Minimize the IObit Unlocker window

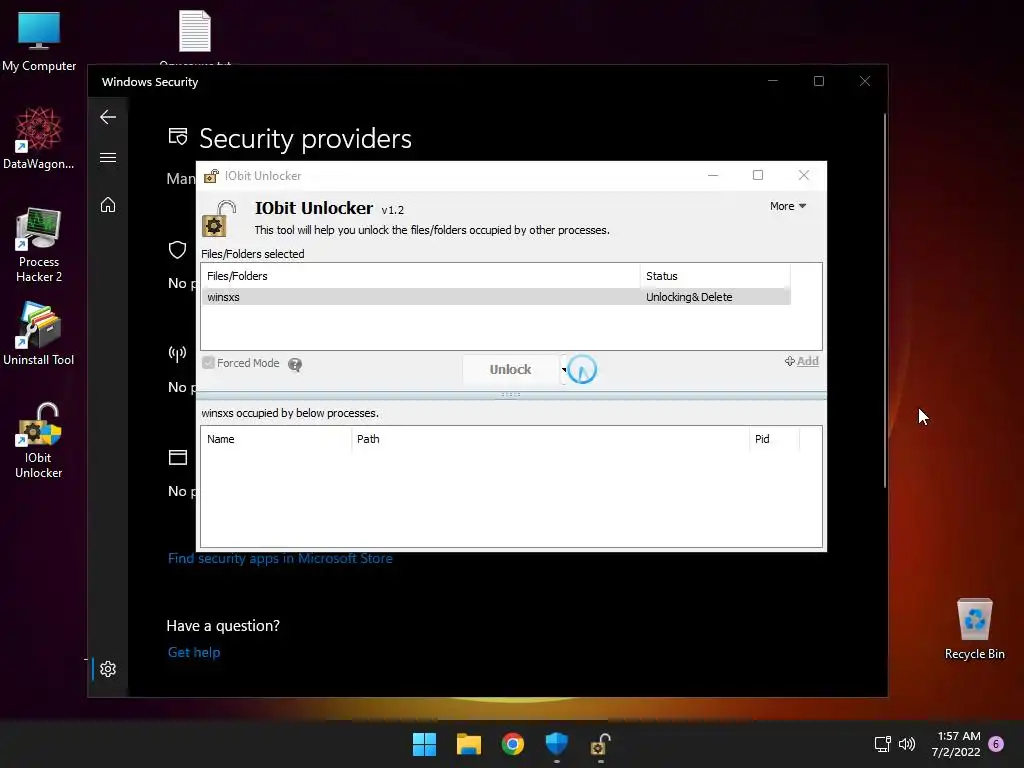[x=713, y=176]
